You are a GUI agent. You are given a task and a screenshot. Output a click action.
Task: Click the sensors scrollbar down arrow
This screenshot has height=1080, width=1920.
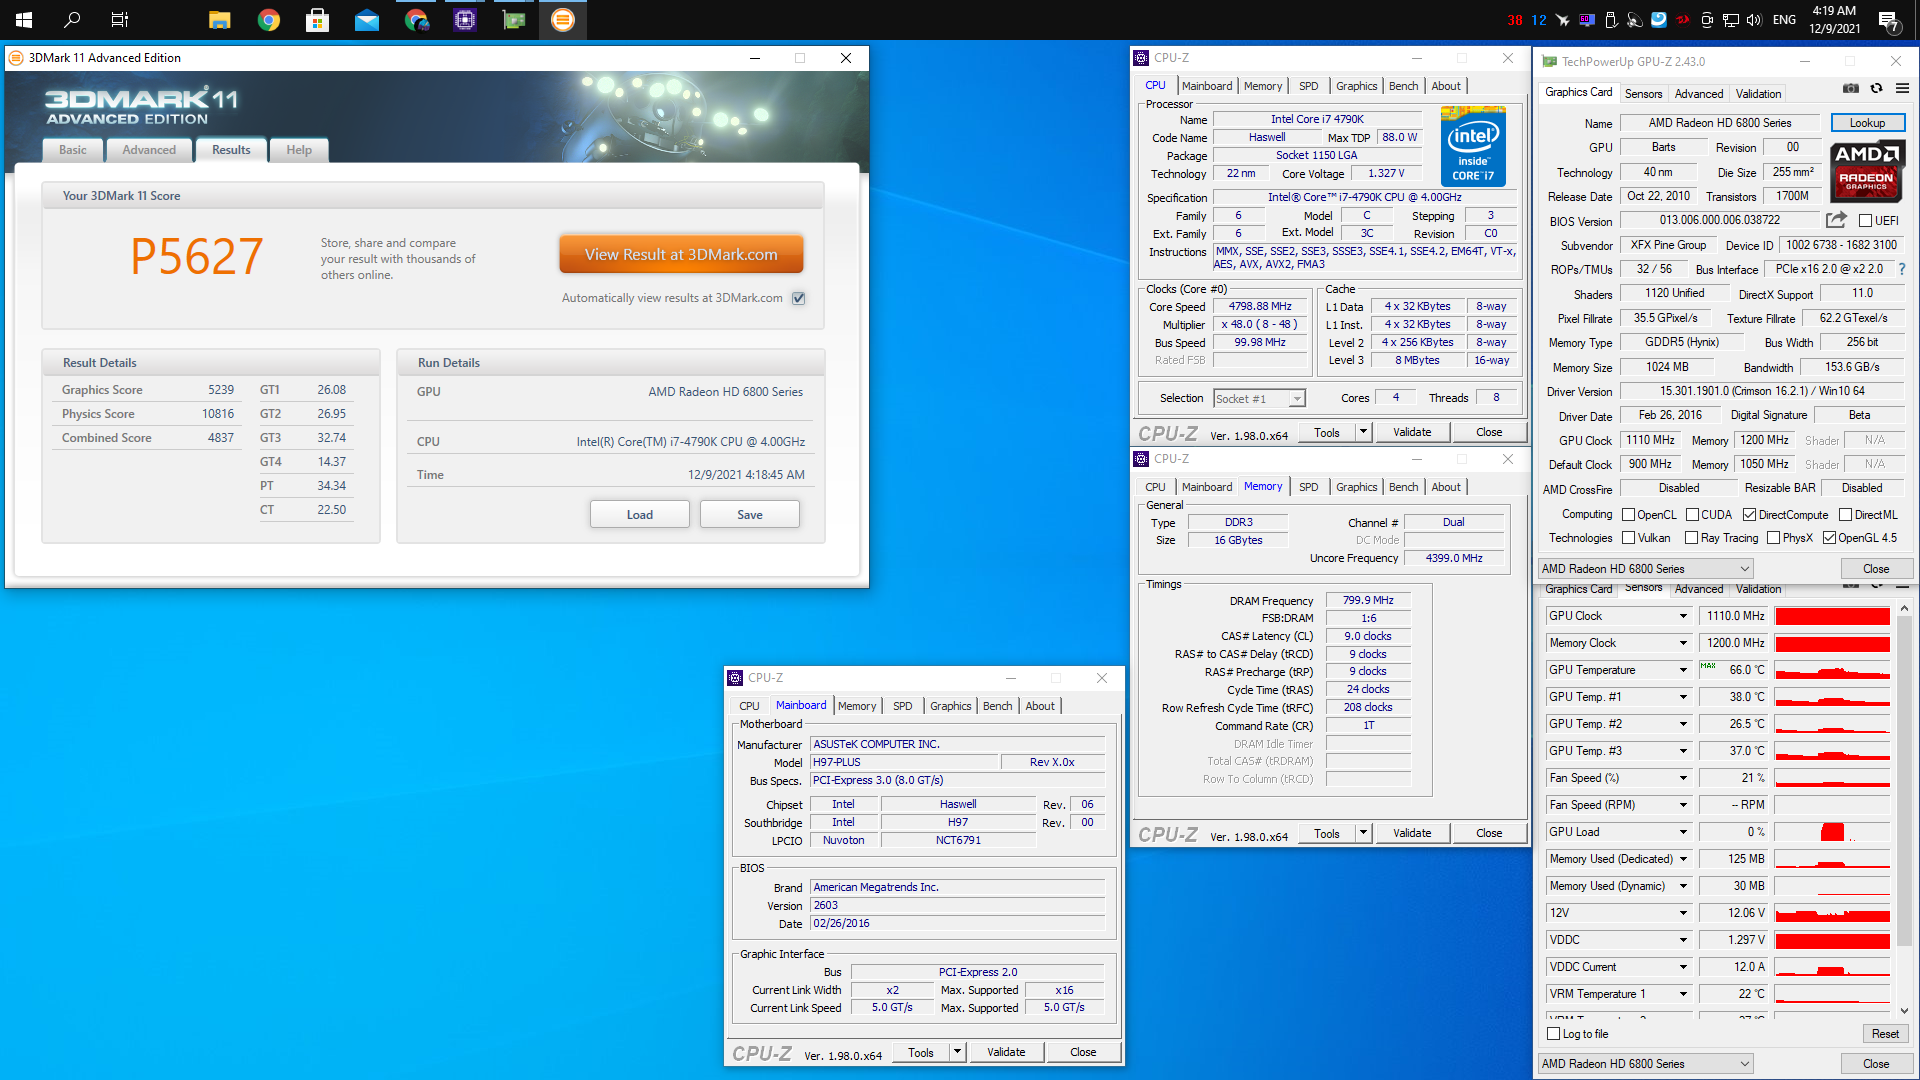pos(1903,1011)
